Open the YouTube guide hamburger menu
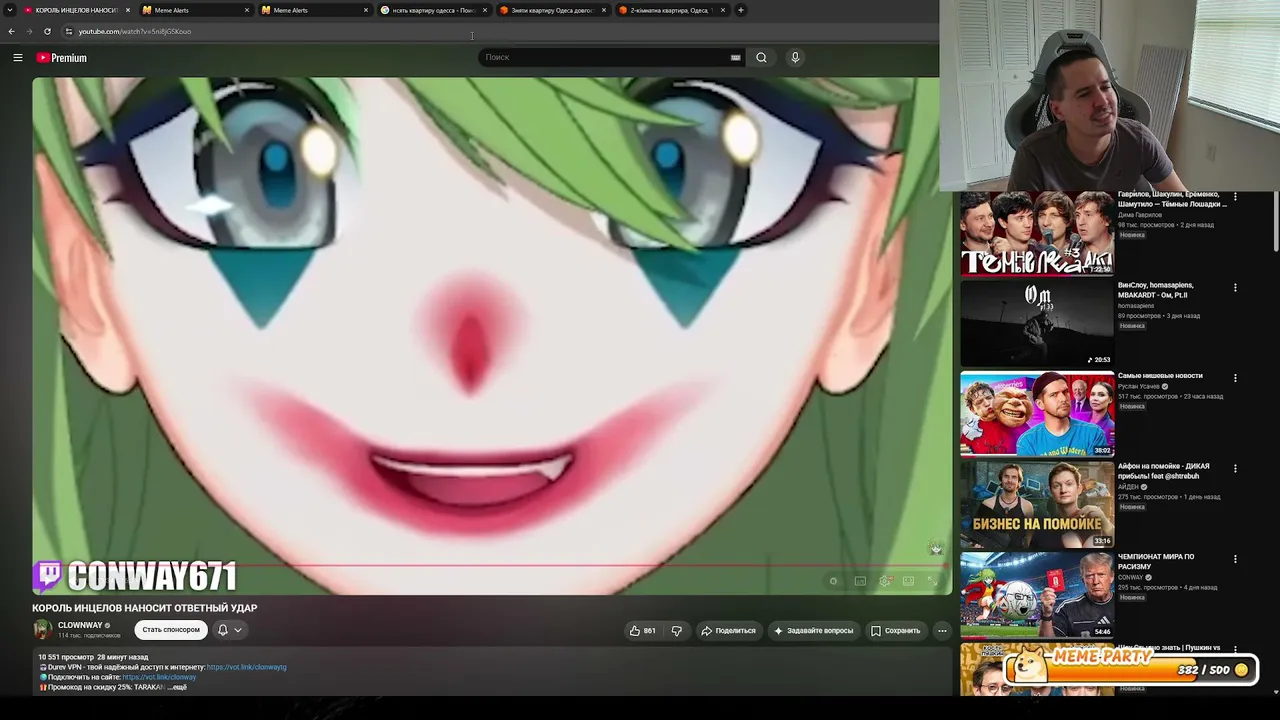1280x720 pixels. 18,58
